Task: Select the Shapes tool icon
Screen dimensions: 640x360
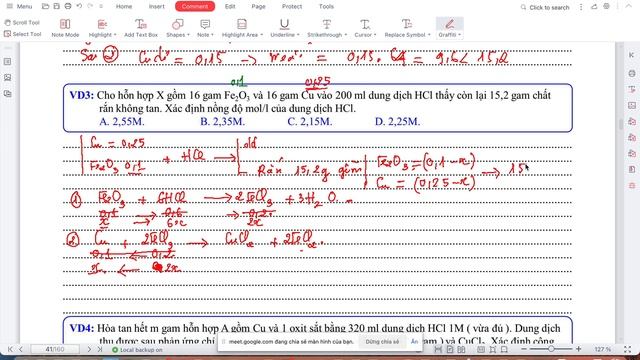Action: click(x=177, y=24)
